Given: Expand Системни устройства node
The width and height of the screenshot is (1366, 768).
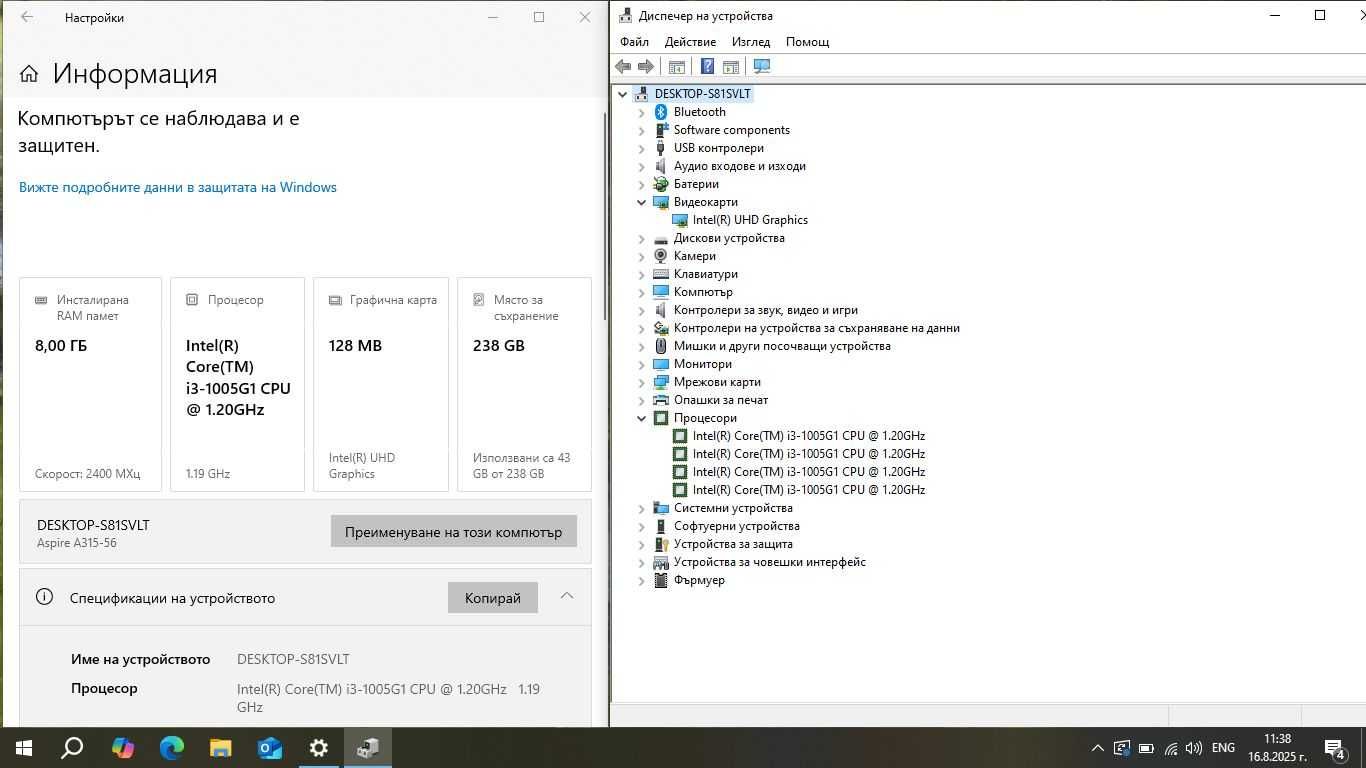Looking at the screenshot, I should 642,508.
